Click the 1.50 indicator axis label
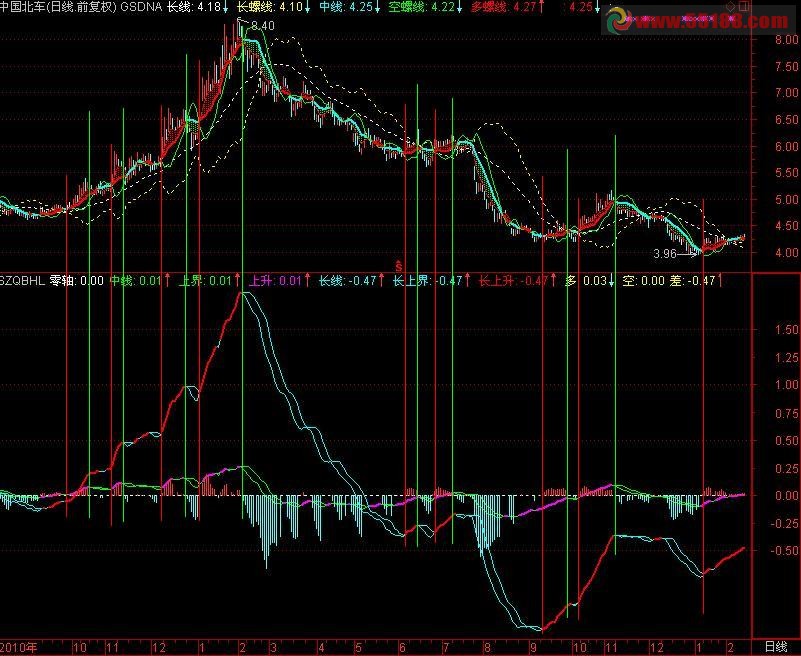 point(786,330)
